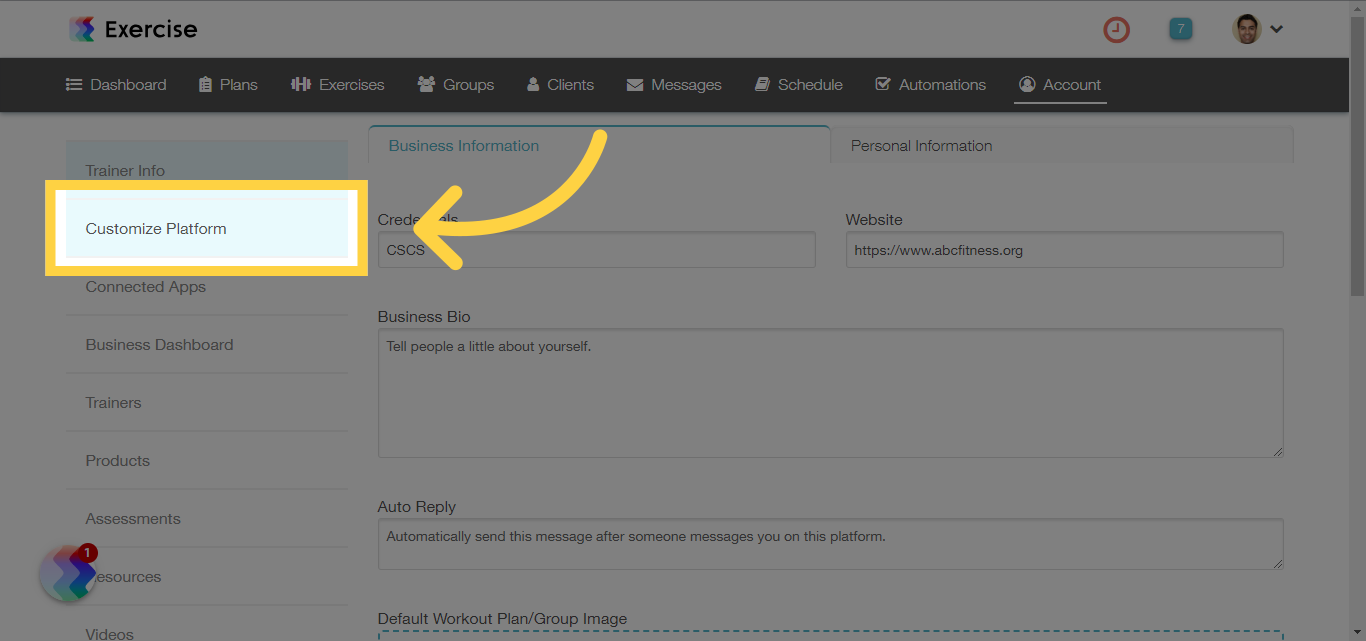Select the Clients person icon
The image size is (1366, 641).
533,84
